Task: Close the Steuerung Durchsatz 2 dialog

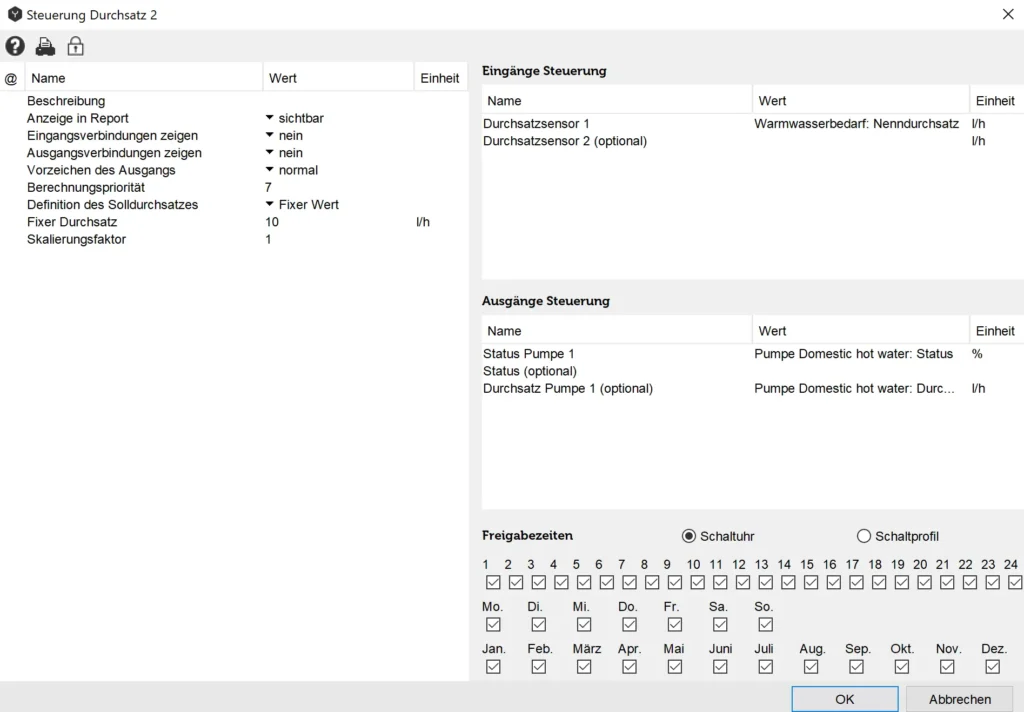Action: coord(1008,14)
